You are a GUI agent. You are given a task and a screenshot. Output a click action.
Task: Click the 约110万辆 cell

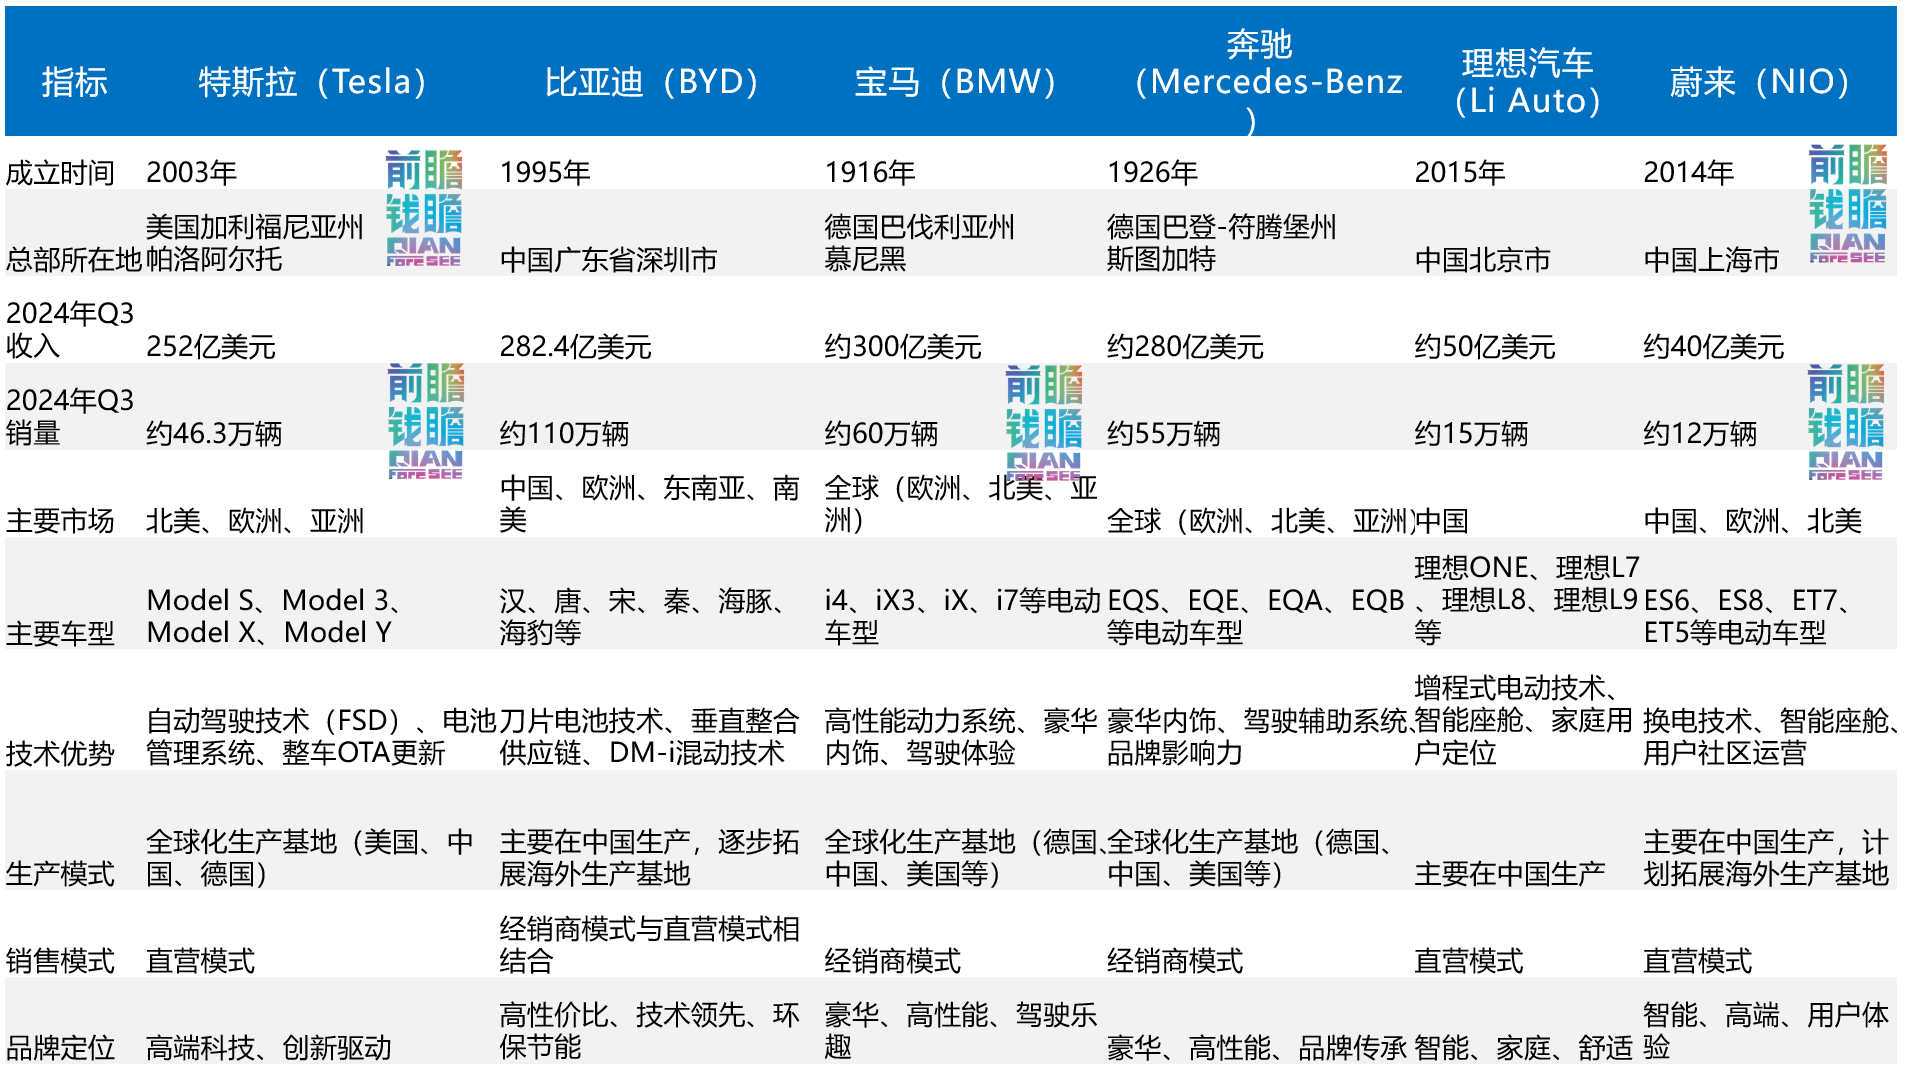[564, 434]
